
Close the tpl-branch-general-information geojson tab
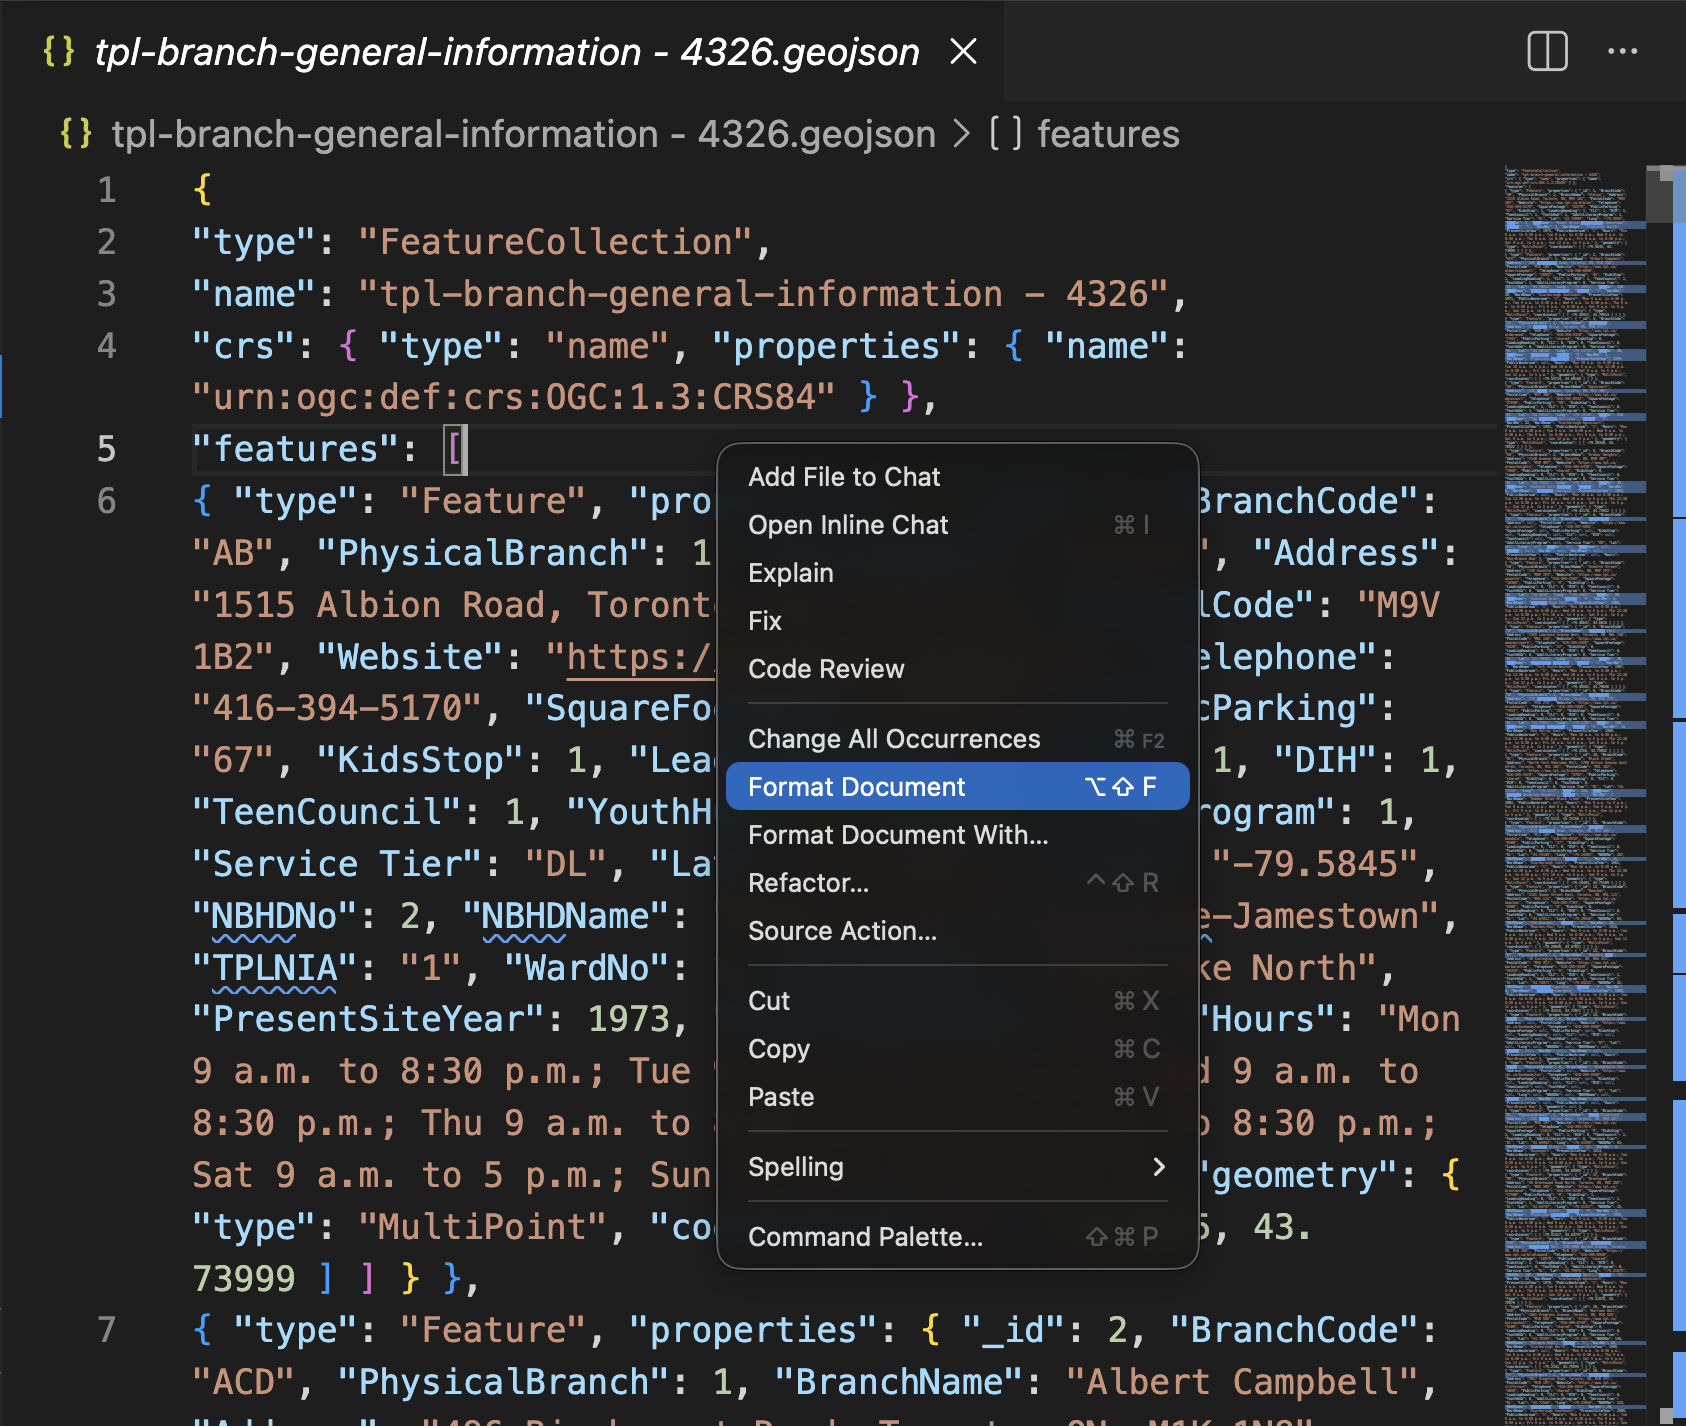click(963, 51)
